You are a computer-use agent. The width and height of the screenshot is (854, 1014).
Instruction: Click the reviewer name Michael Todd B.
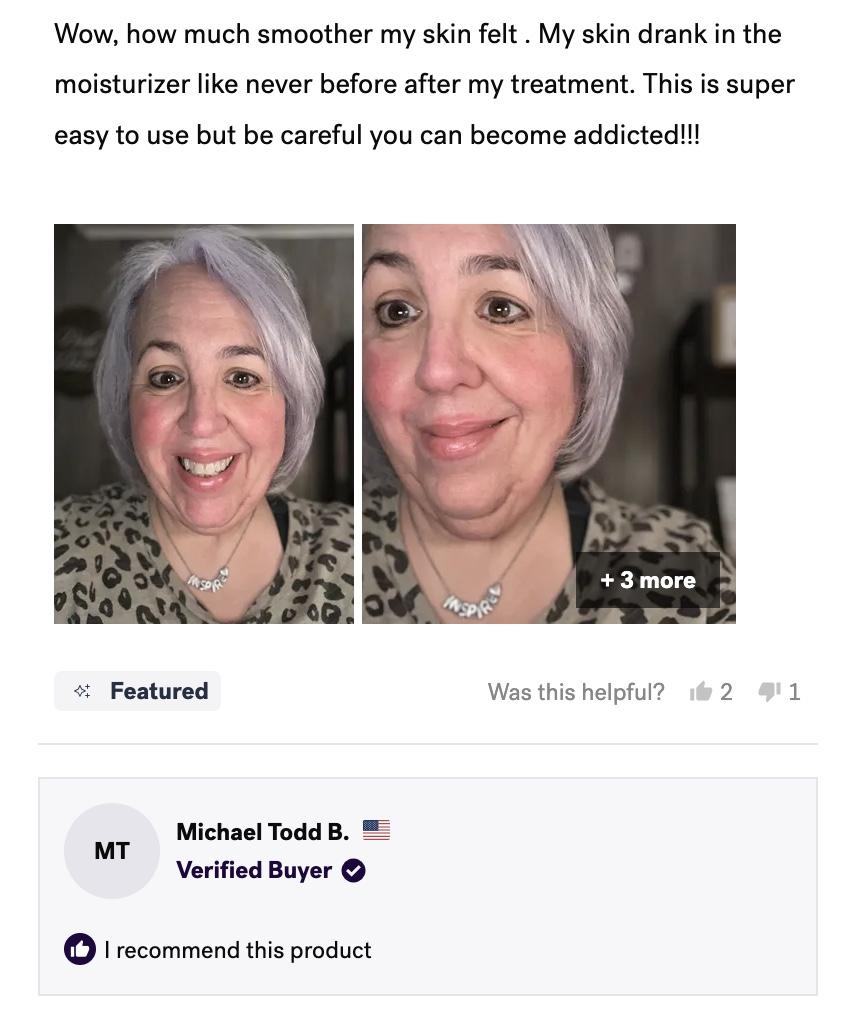[x=262, y=832]
